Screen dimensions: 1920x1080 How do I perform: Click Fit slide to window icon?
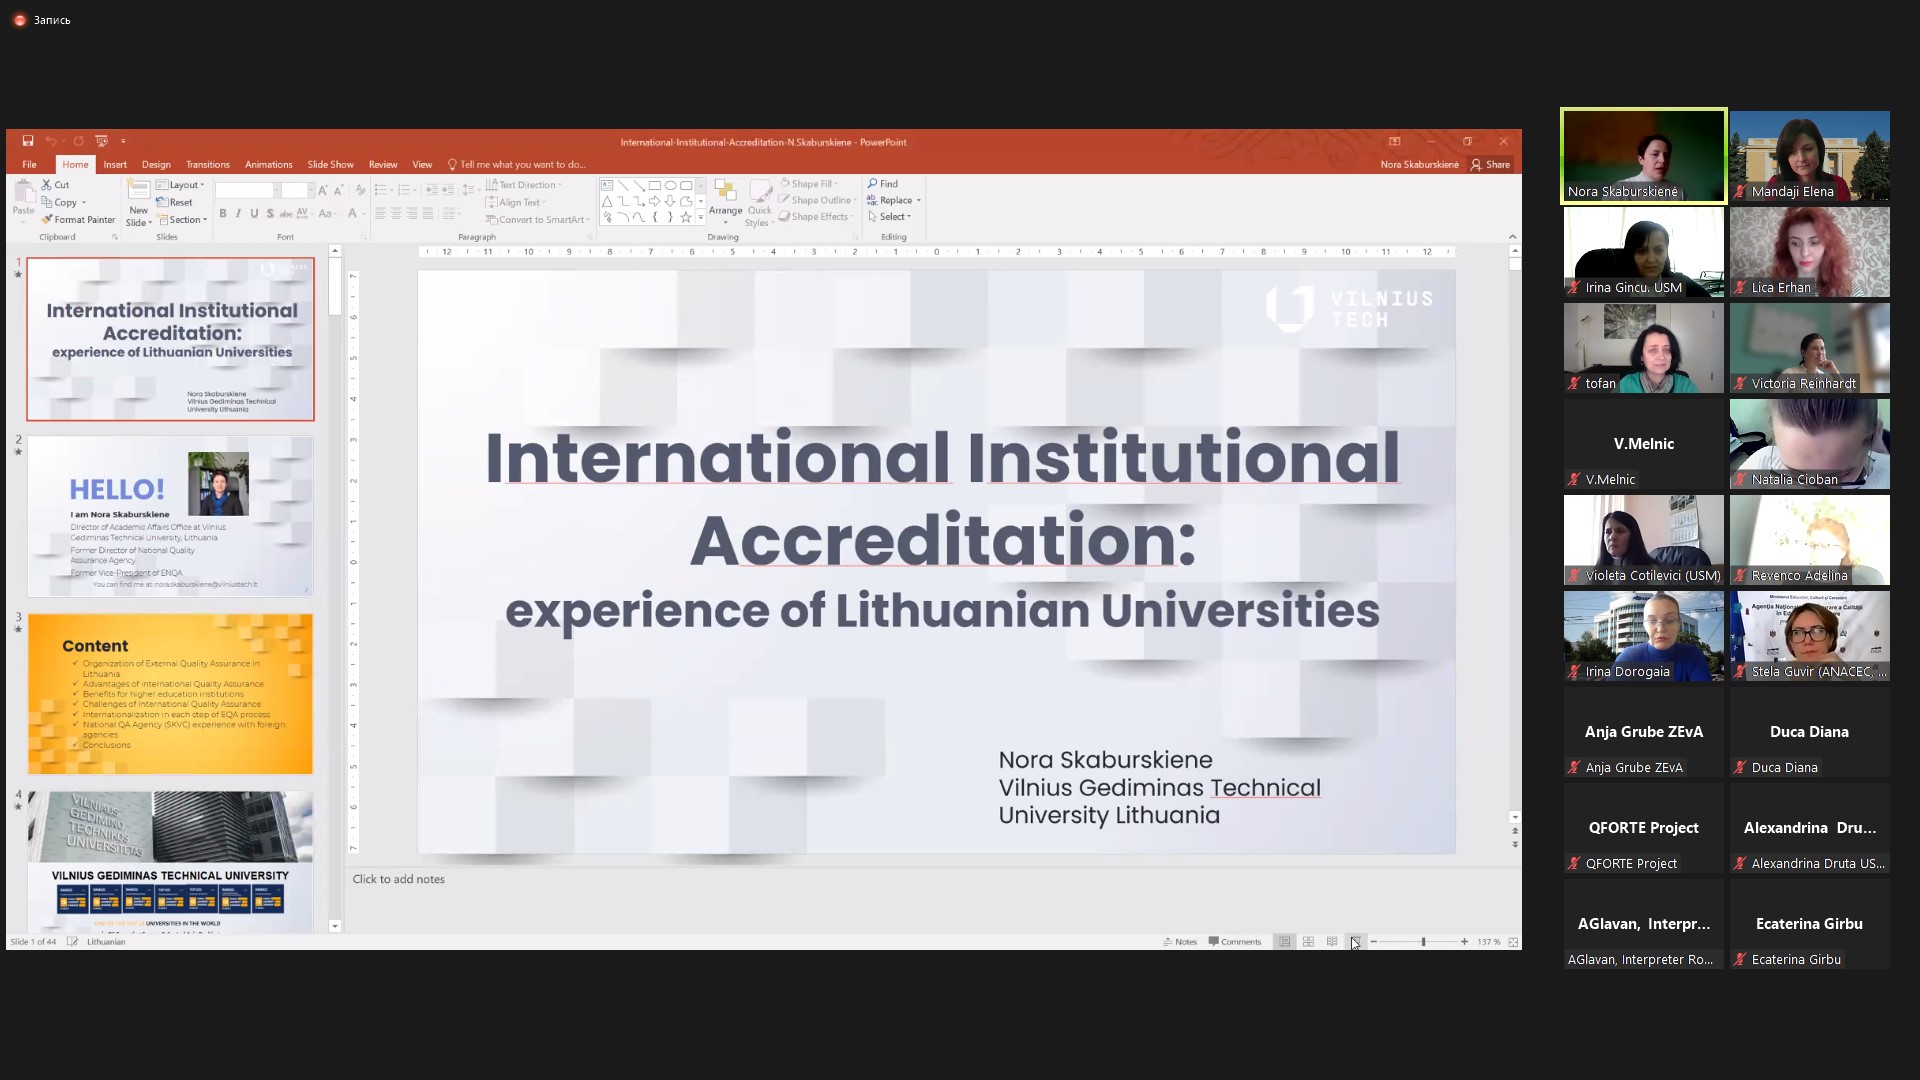(x=1513, y=942)
